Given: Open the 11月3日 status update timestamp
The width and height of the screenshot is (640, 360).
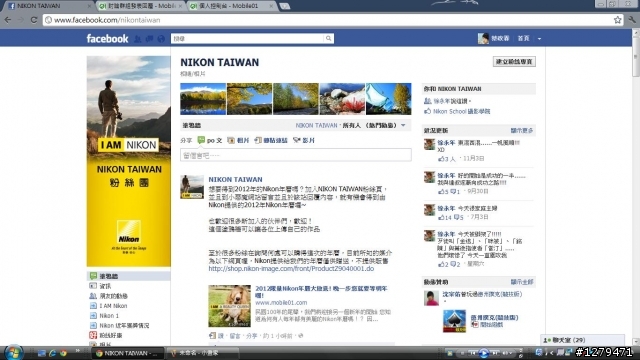Looking at the screenshot, I should coord(473,158).
